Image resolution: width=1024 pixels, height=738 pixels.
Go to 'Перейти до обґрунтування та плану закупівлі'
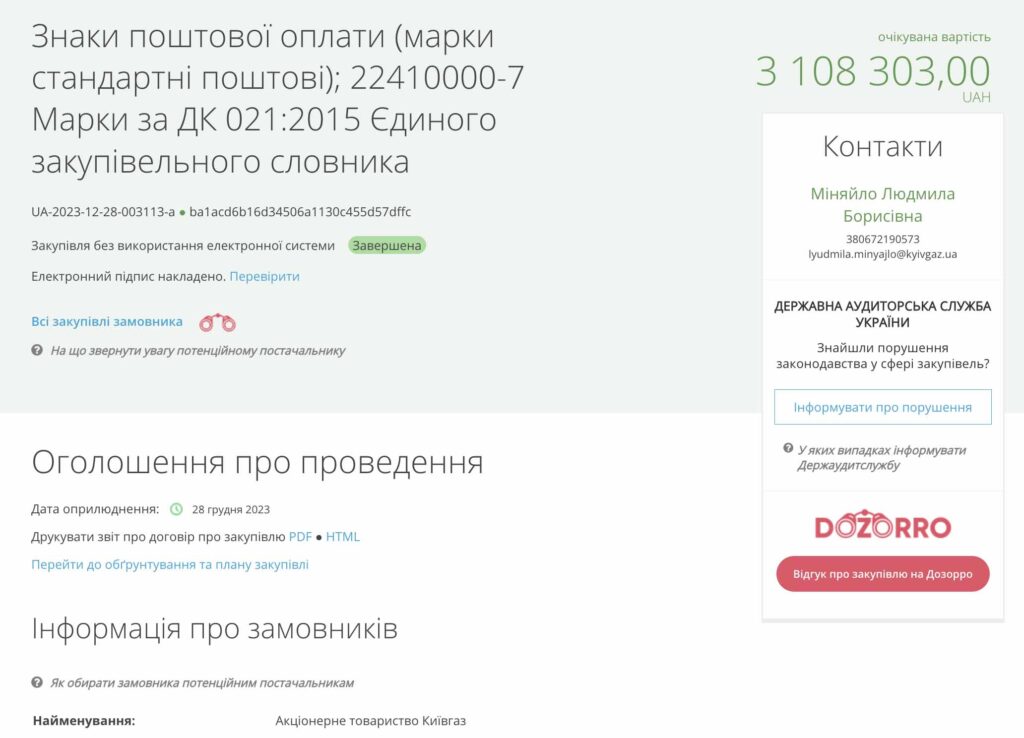170,564
